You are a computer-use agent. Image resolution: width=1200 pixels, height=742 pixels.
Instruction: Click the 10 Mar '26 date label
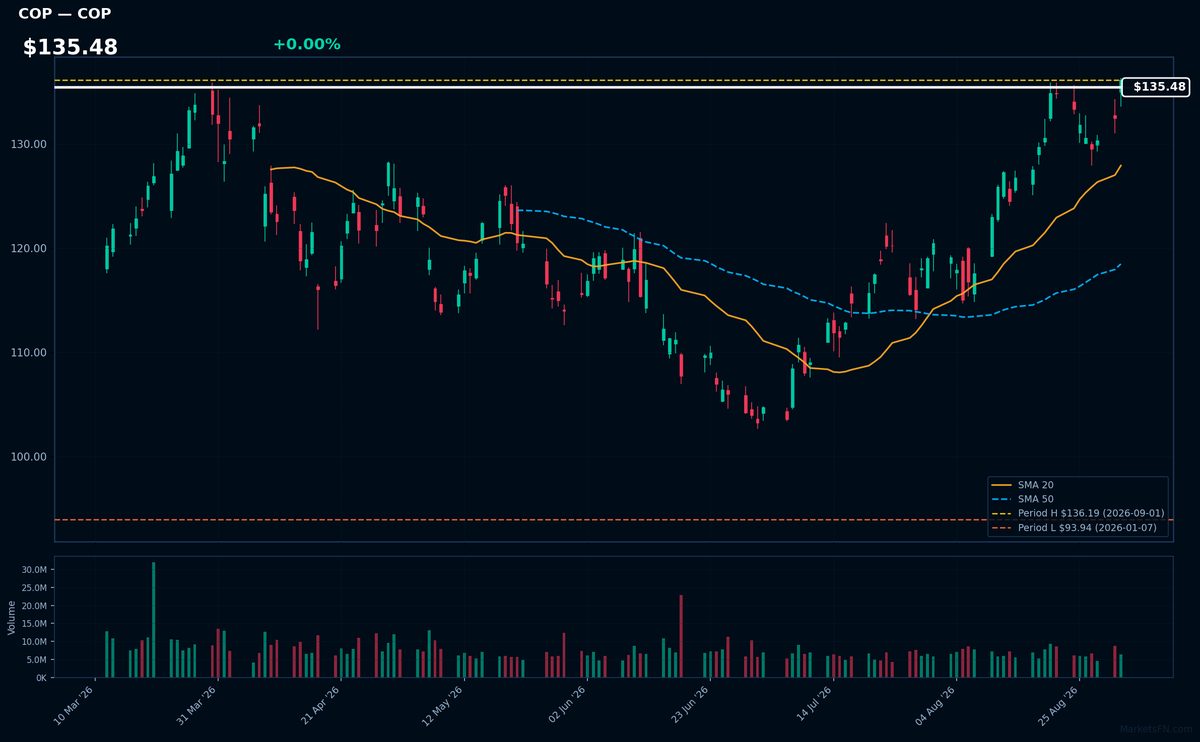click(x=75, y=706)
